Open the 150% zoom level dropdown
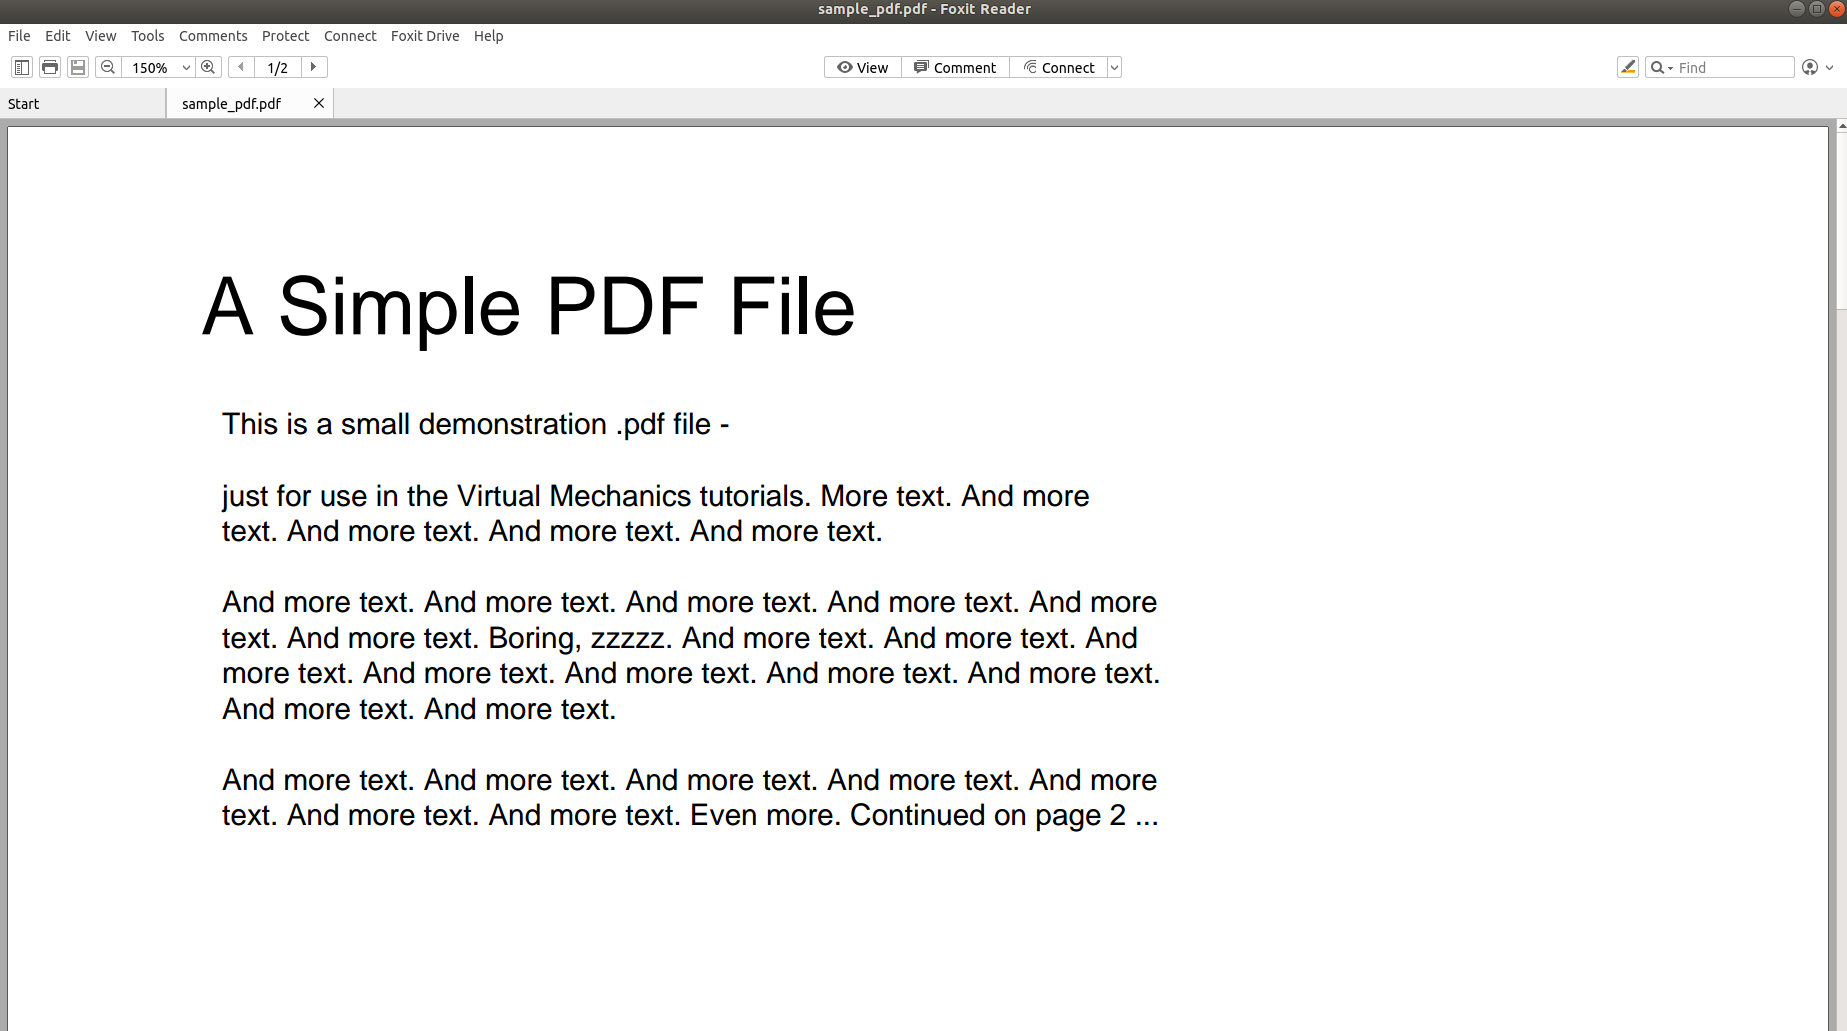Viewport: 1847px width, 1031px height. tap(186, 68)
